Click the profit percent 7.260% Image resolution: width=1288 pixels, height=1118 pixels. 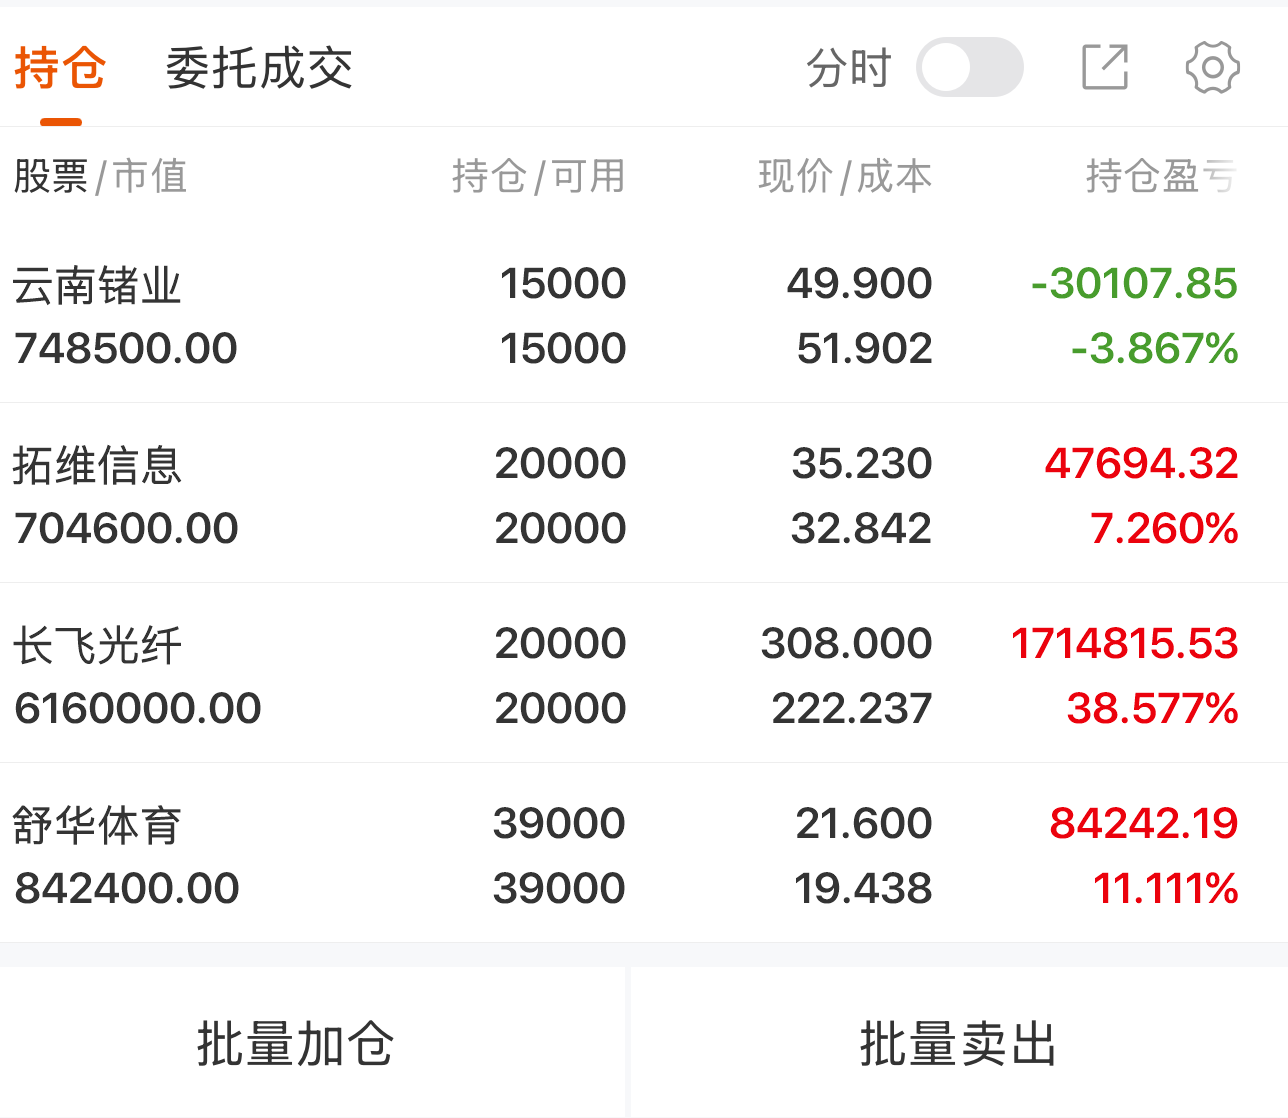[x=1164, y=529]
